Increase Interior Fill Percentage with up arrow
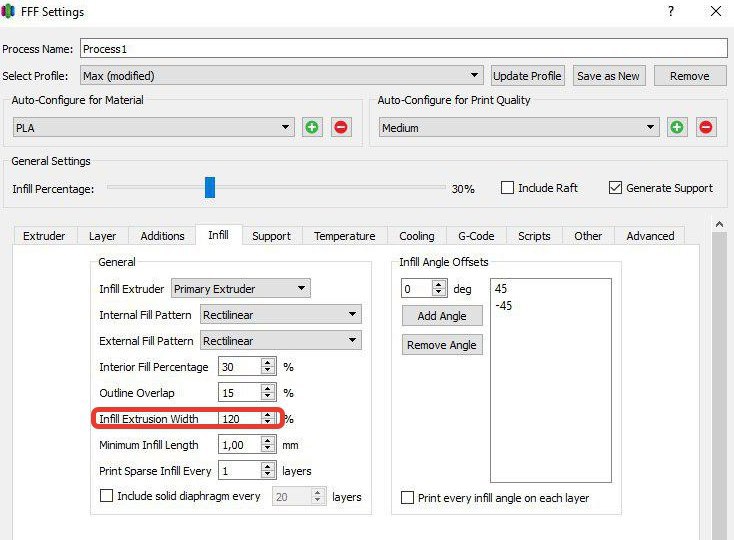 pyautogui.click(x=268, y=362)
